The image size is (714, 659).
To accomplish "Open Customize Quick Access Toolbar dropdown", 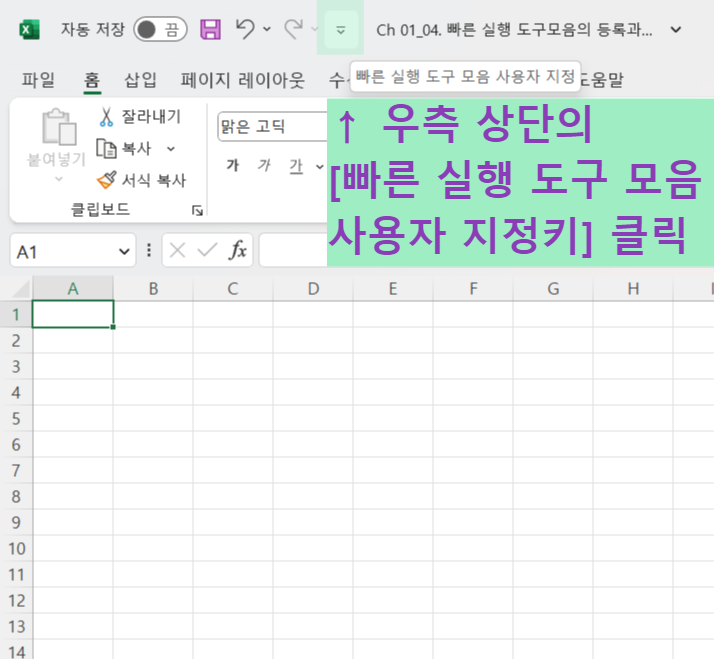I will pyautogui.click(x=341, y=30).
